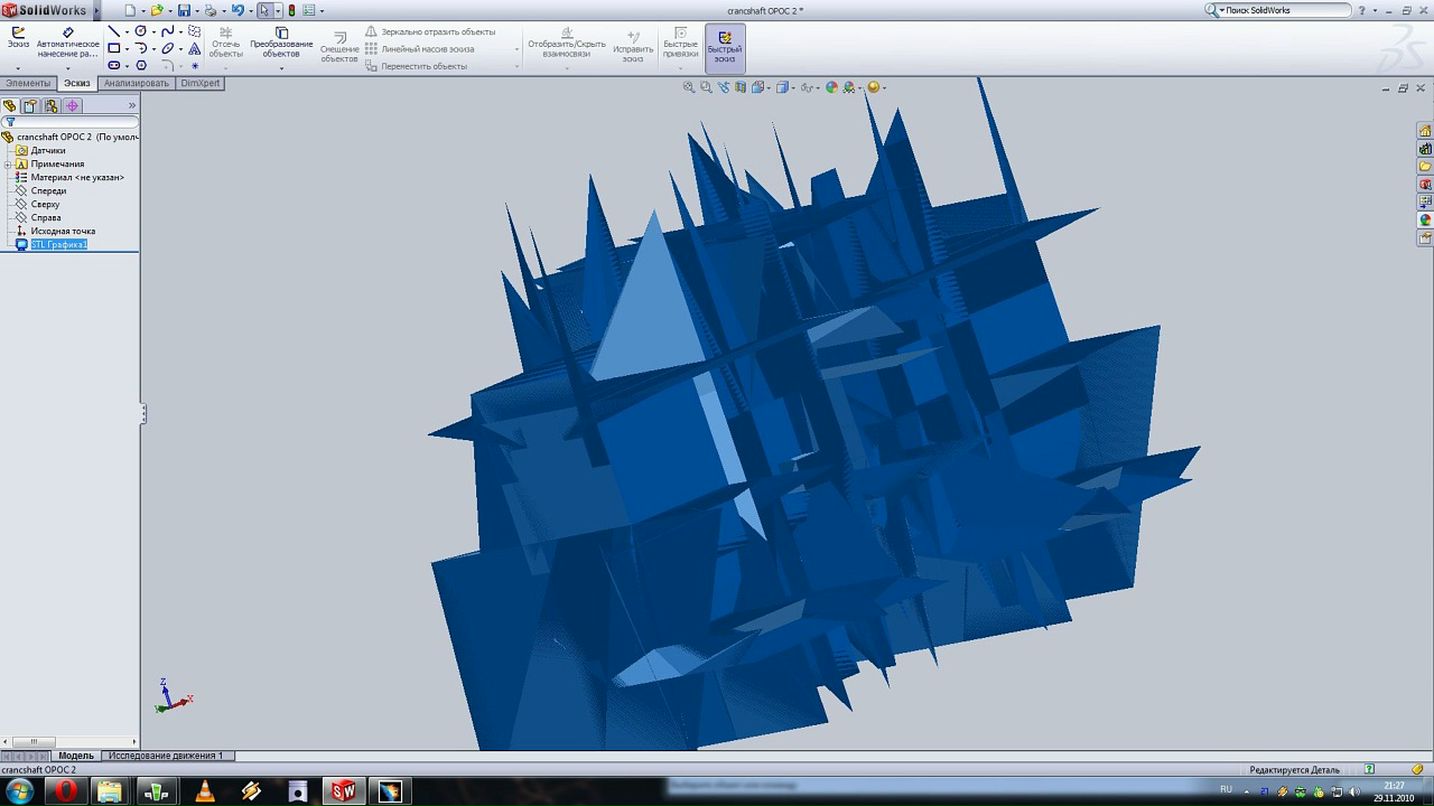Viewport: 1434px width, 806px height.
Task: Click the Rectangle sketch tool
Action: click(114, 48)
